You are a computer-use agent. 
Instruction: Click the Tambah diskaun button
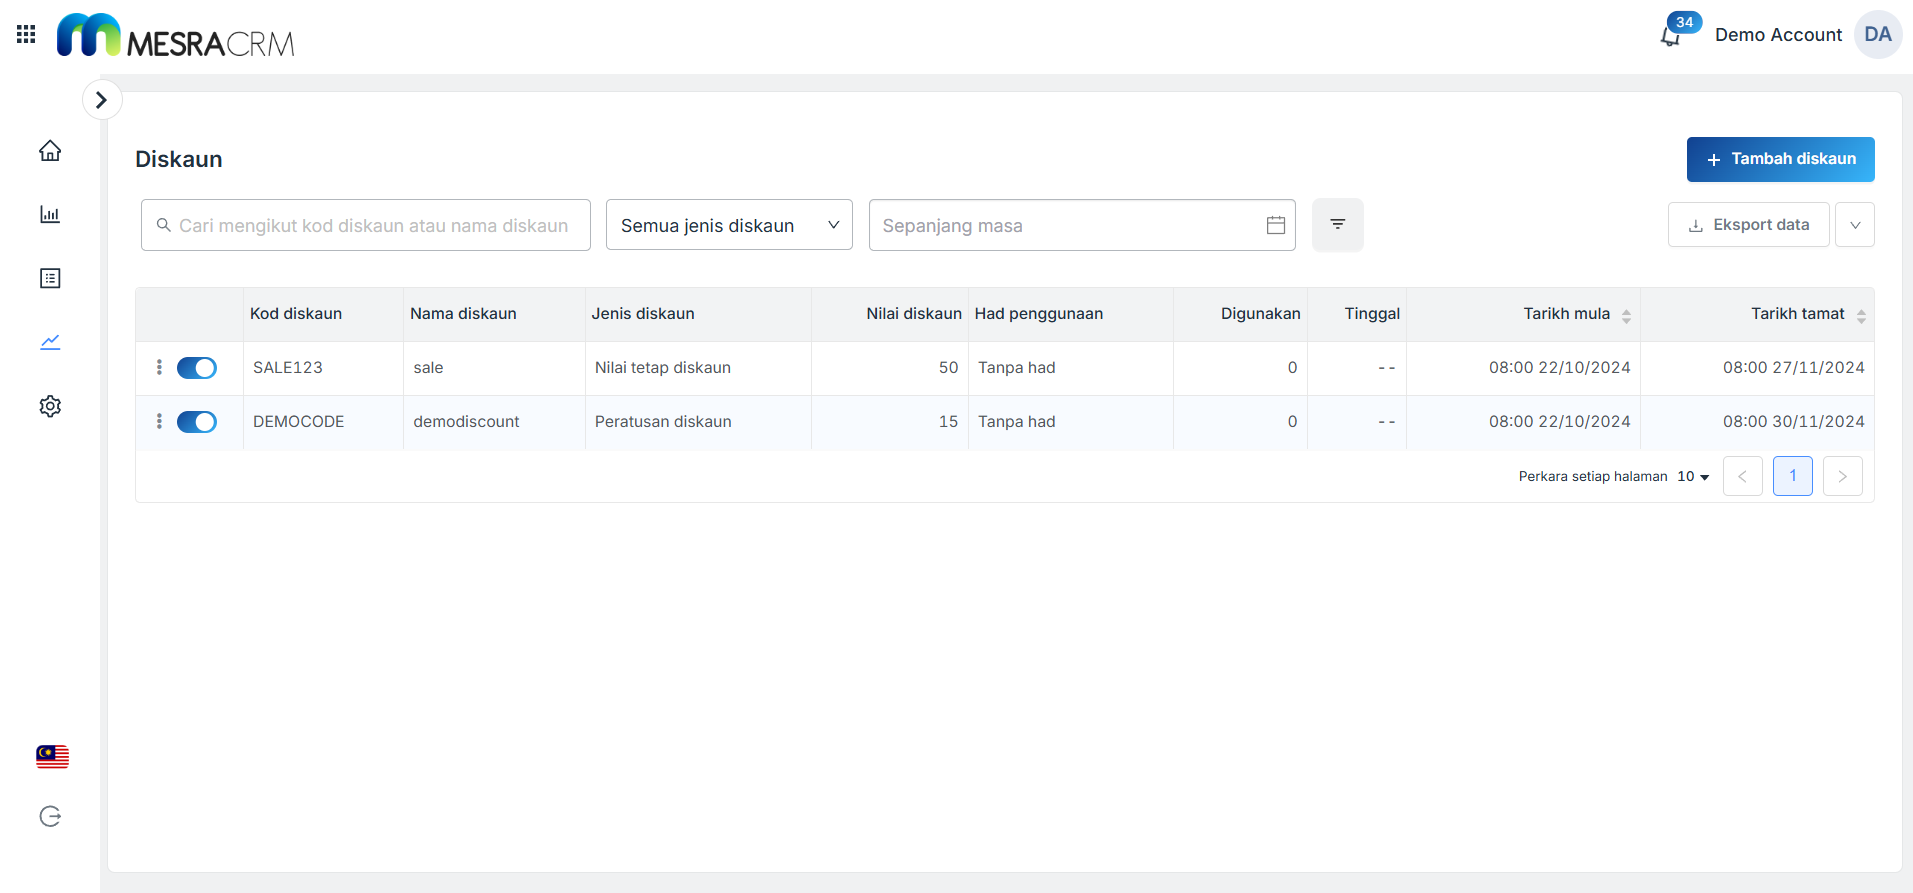(x=1780, y=159)
